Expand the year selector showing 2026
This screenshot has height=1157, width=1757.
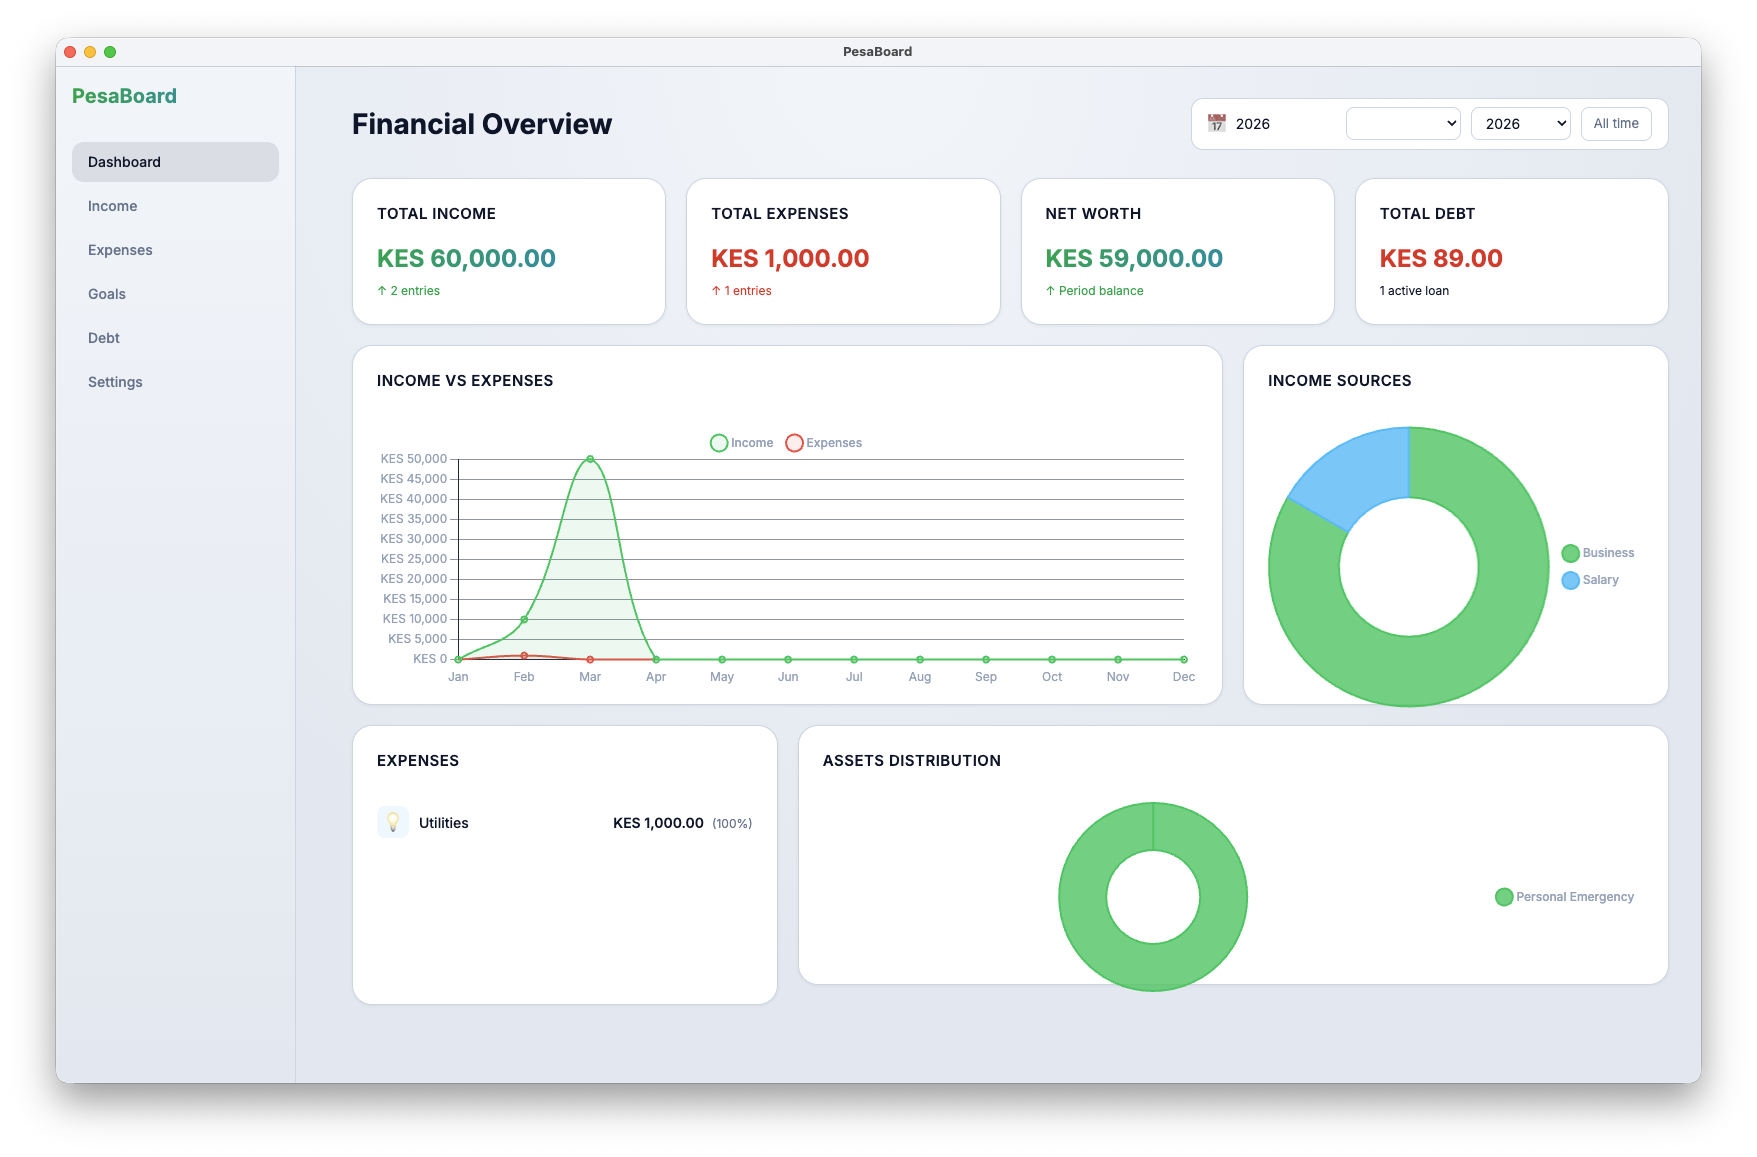click(1520, 123)
